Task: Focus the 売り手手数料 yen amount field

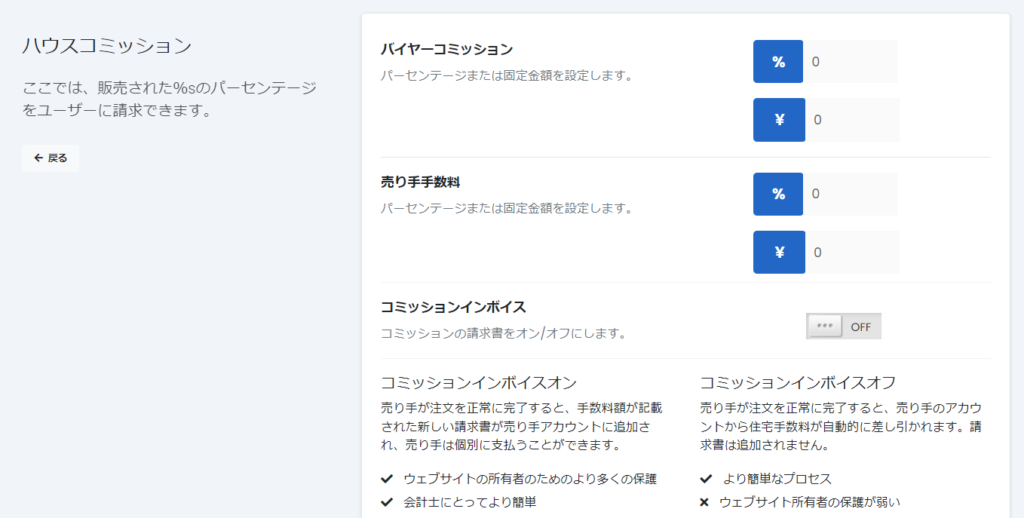Action: point(851,252)
